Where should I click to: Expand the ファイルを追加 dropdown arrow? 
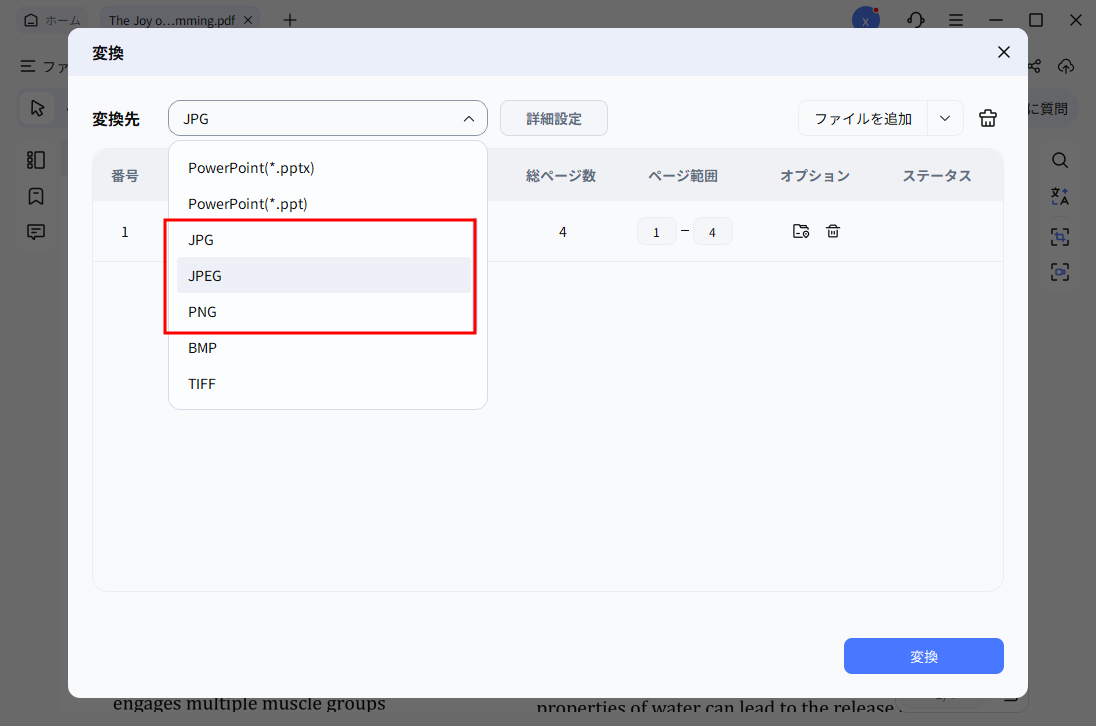(944, 118)
